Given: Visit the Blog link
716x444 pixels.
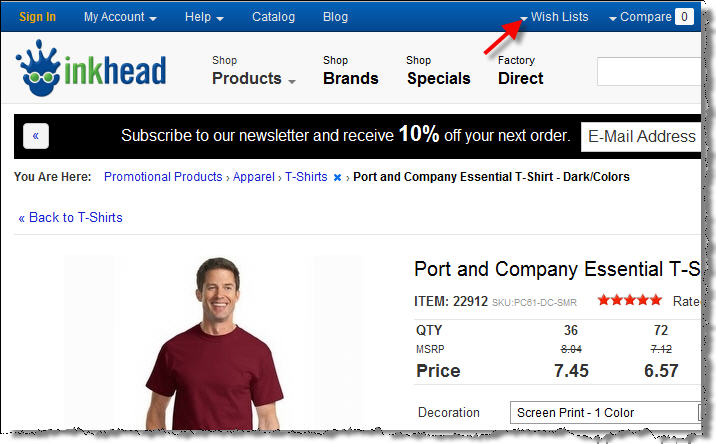Looking at the screenshot, I should click(x=335, y=17).
